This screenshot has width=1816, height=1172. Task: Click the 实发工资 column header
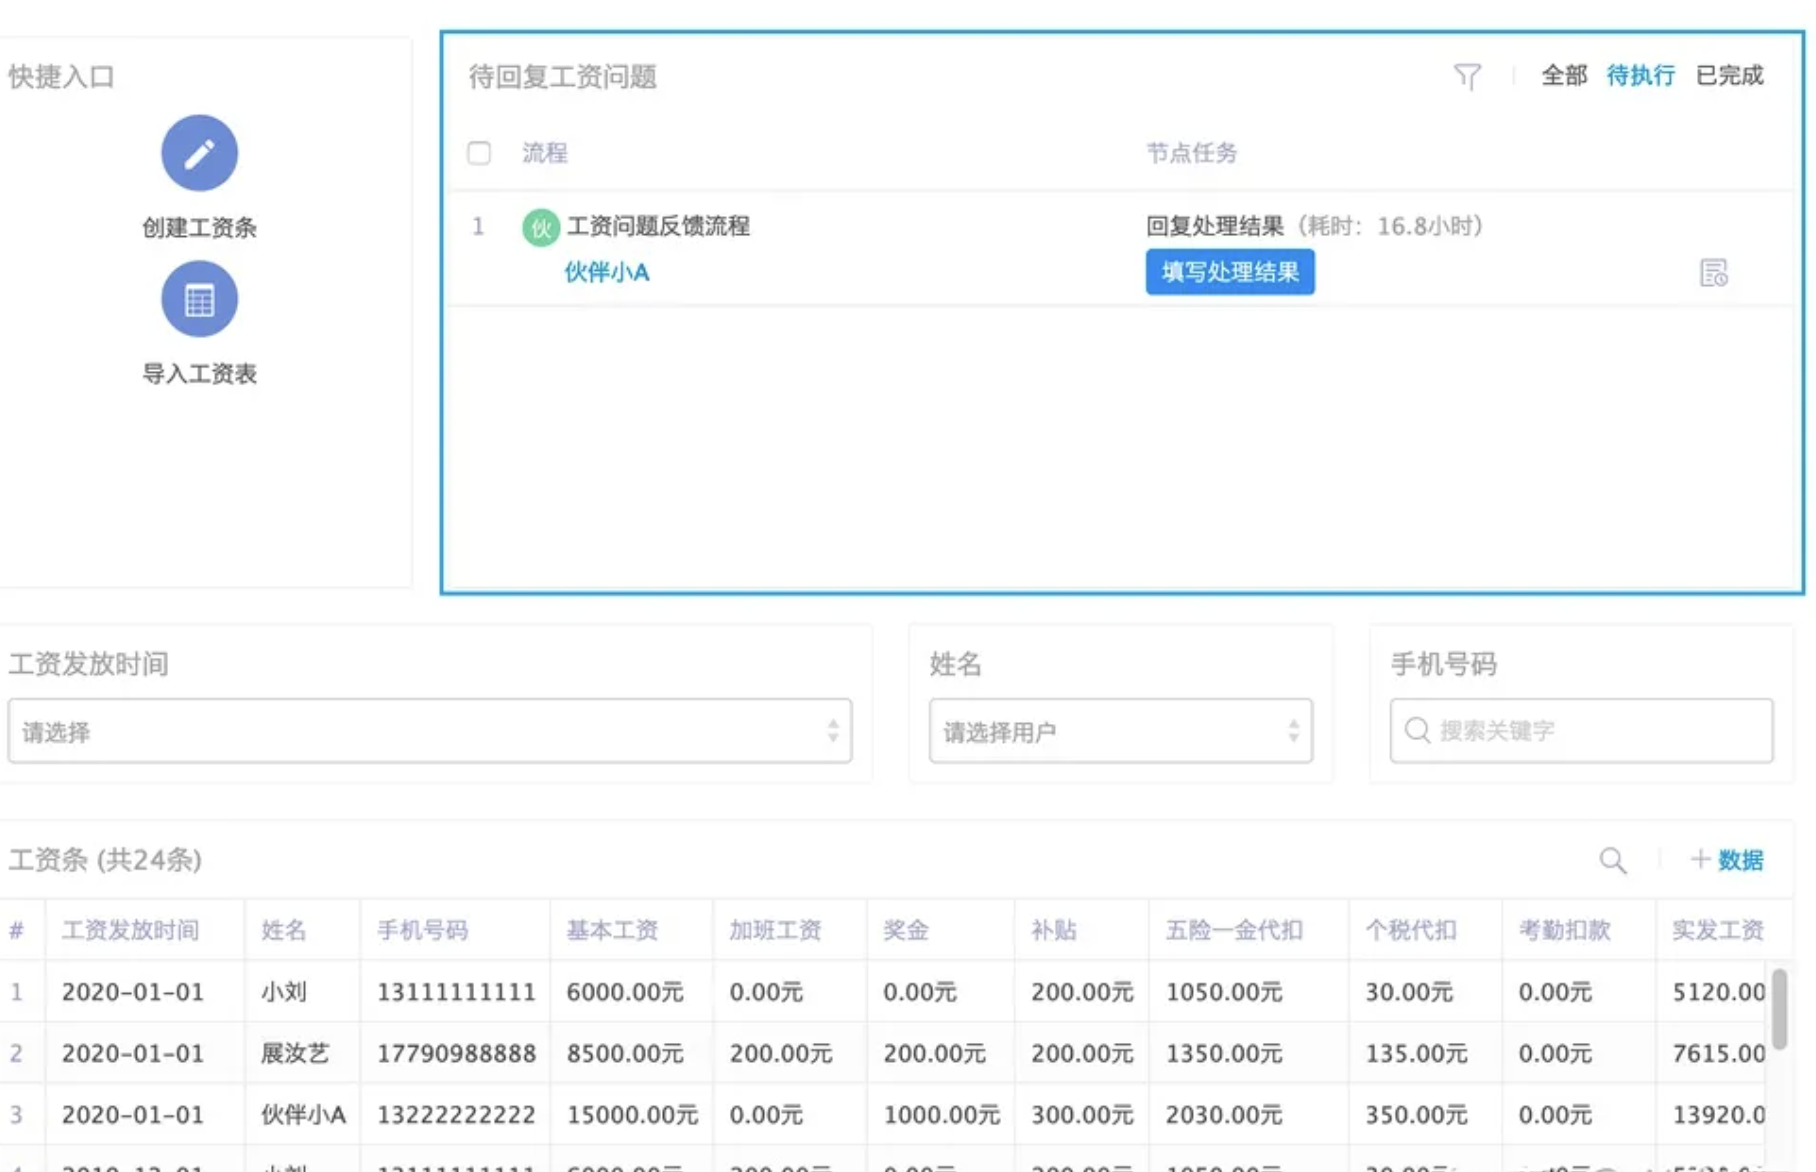[1717, 930]
